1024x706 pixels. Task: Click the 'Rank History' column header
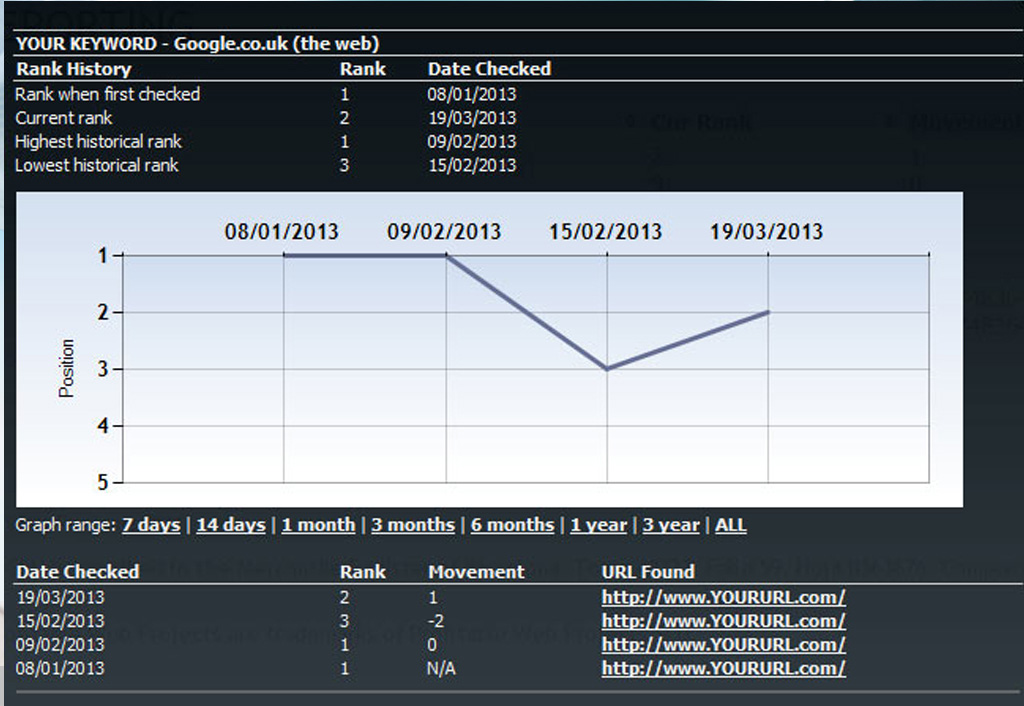(74, 69)
